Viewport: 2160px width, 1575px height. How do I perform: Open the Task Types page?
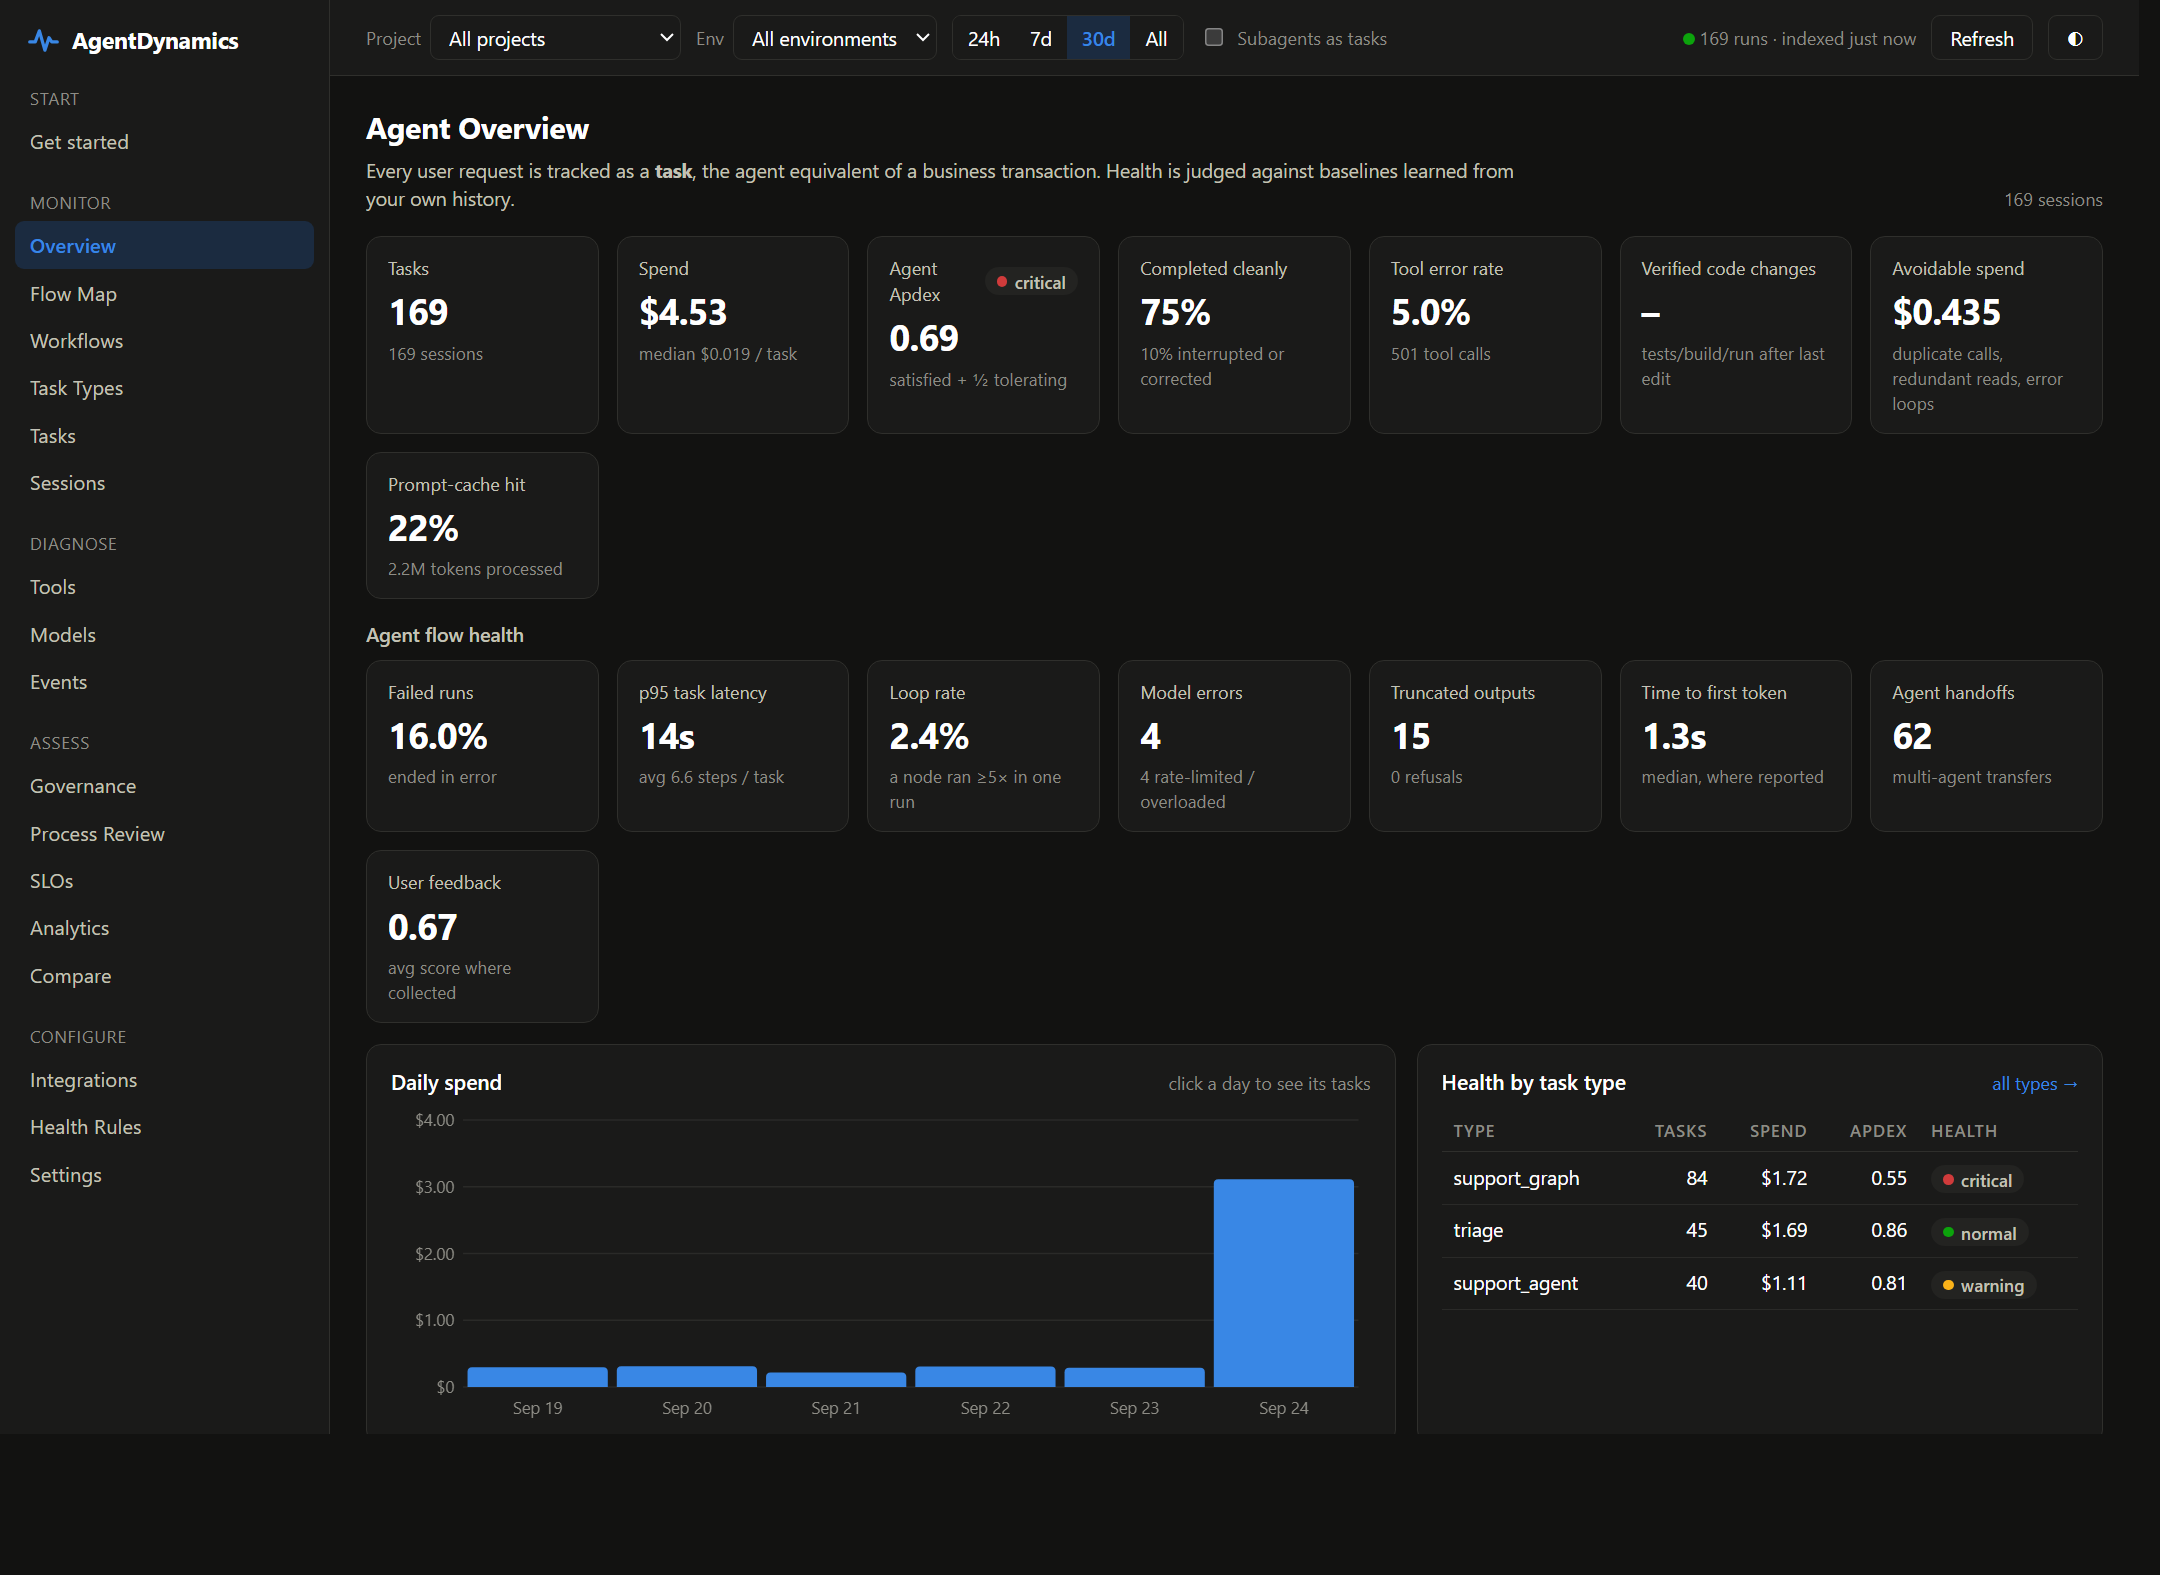tap(165, 388)
